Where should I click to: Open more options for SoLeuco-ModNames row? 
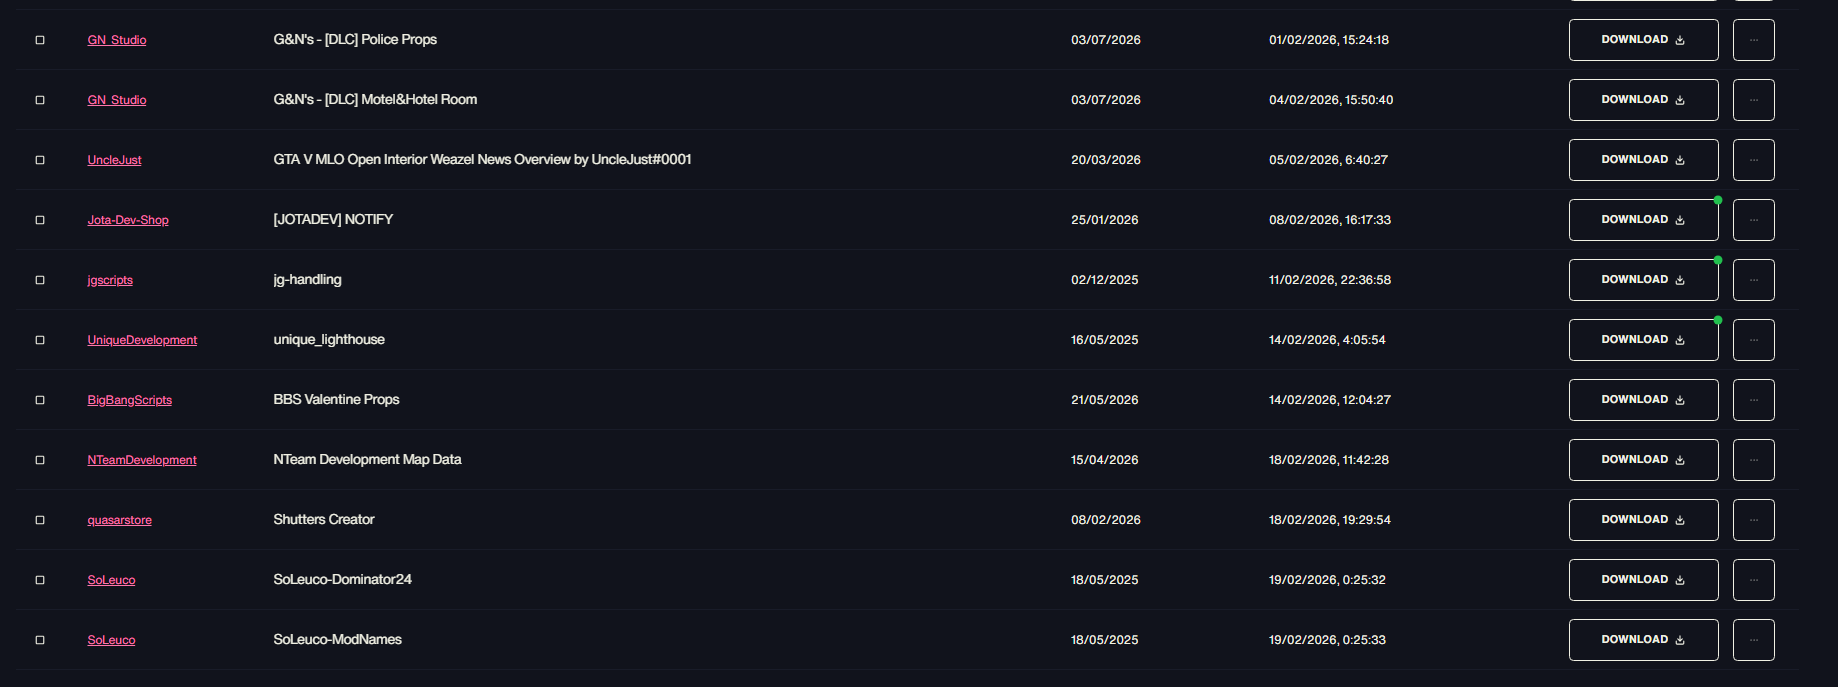point(1753,640)
